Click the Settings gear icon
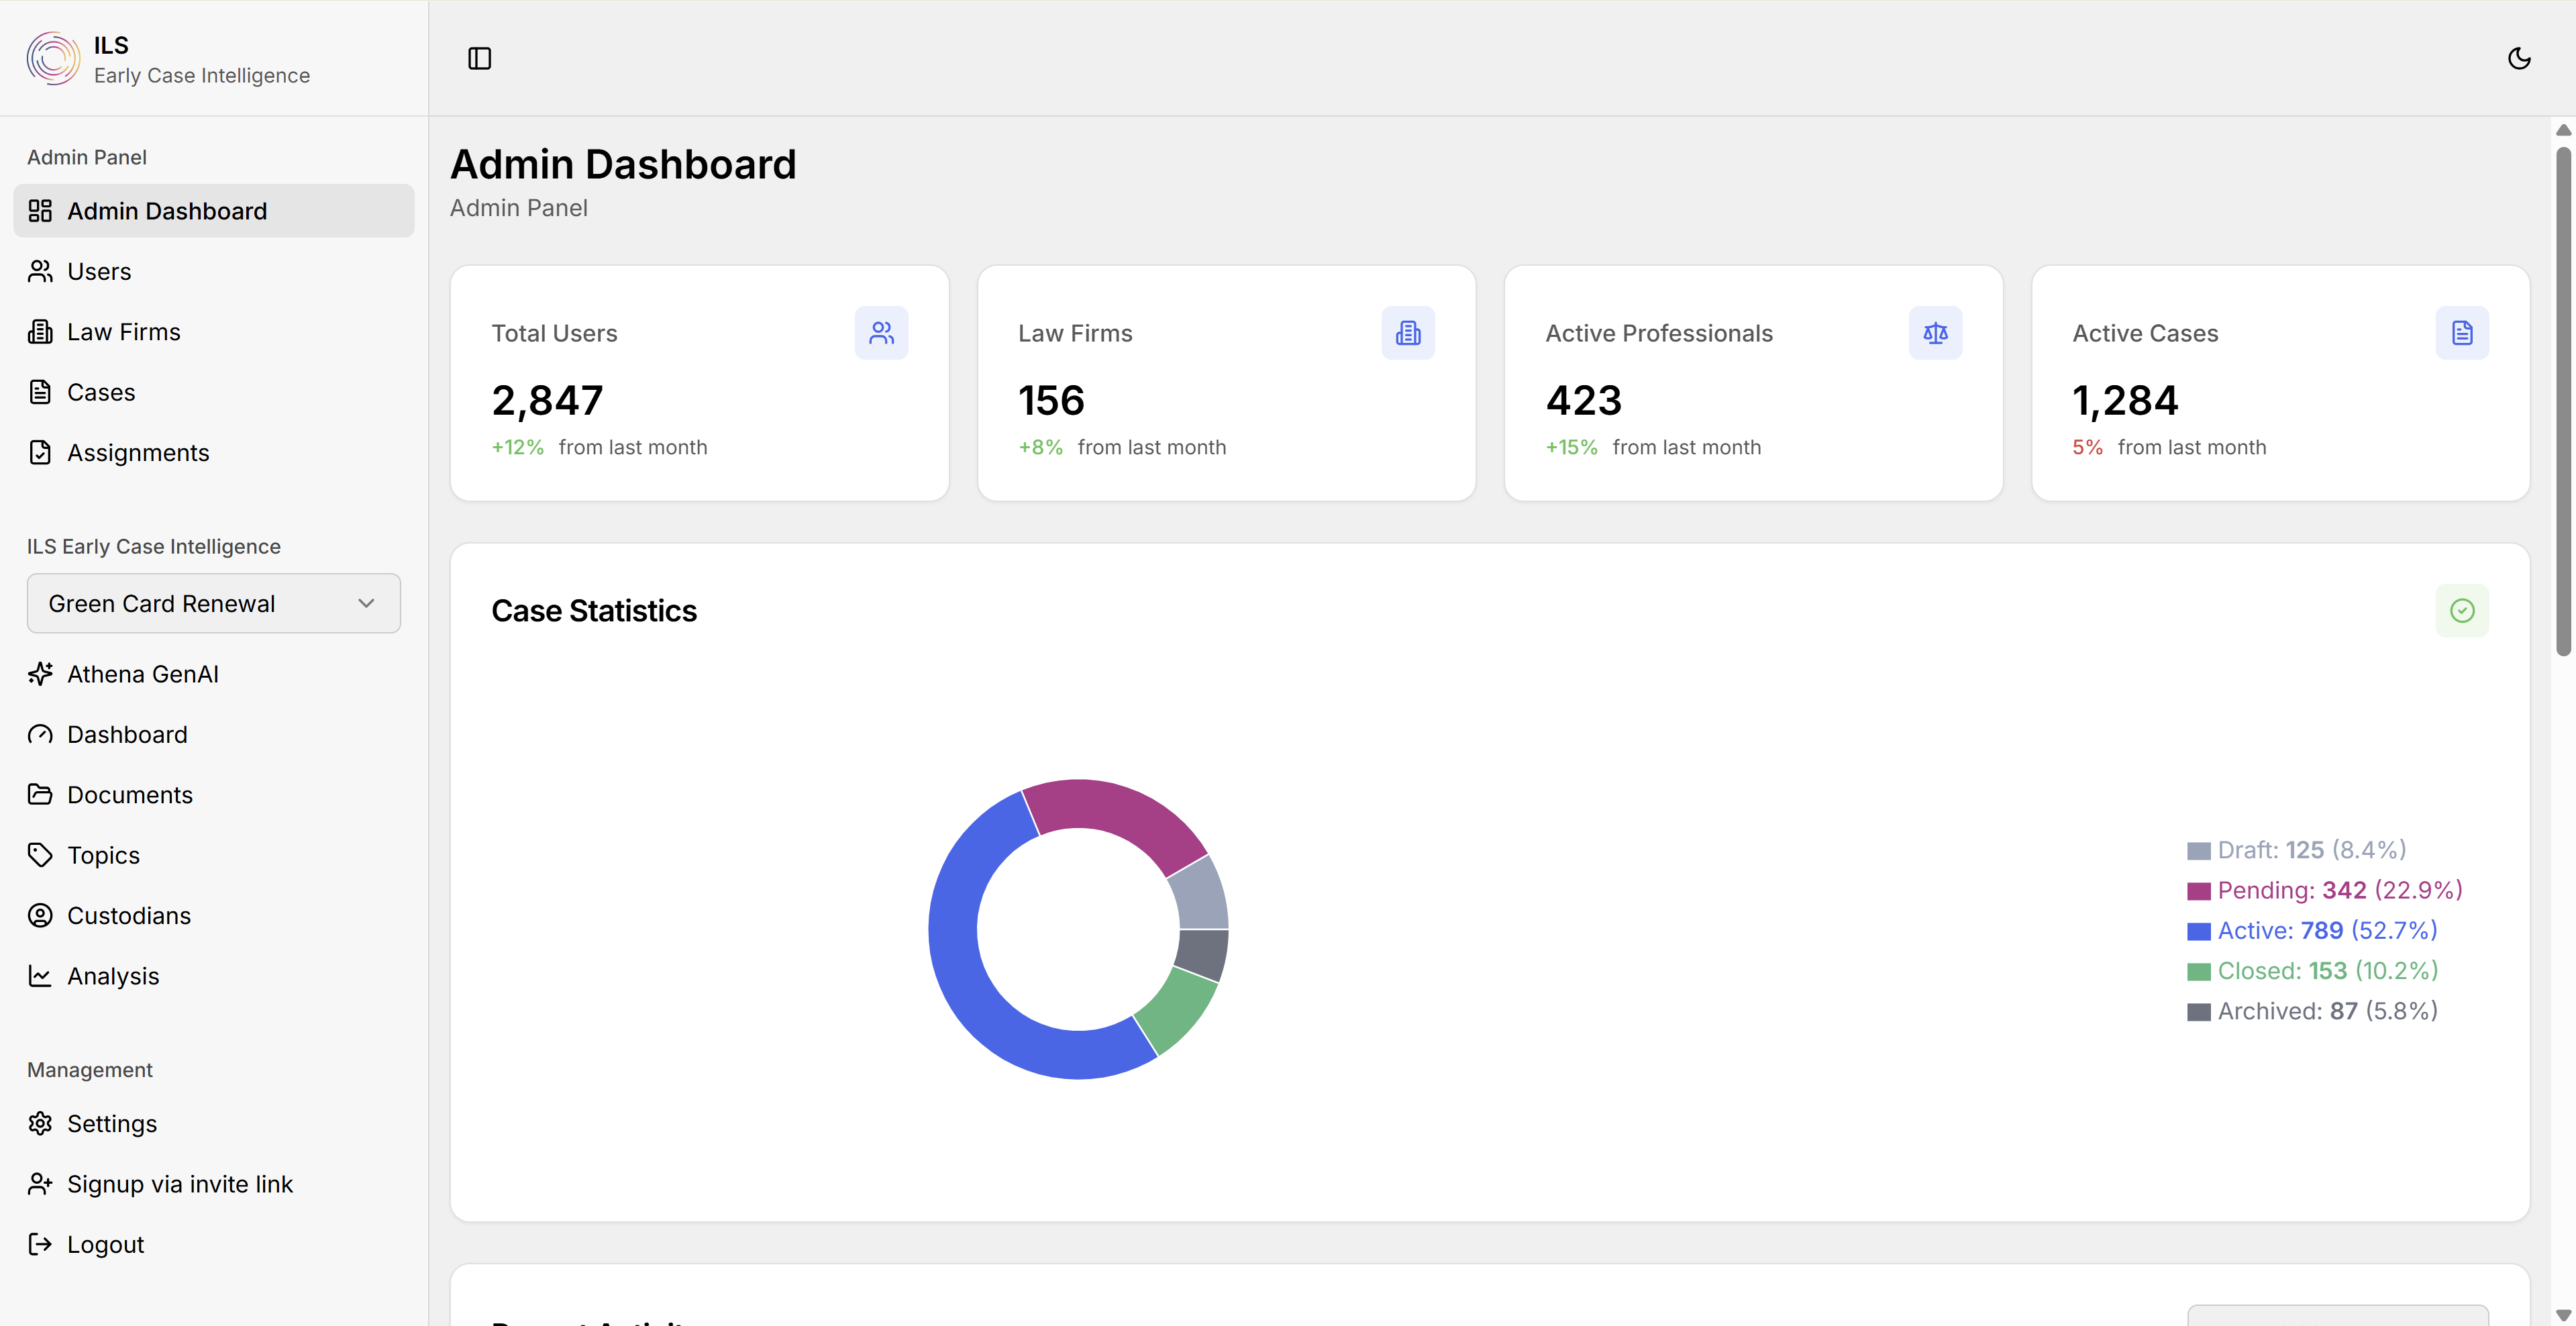 (40, 1124)
